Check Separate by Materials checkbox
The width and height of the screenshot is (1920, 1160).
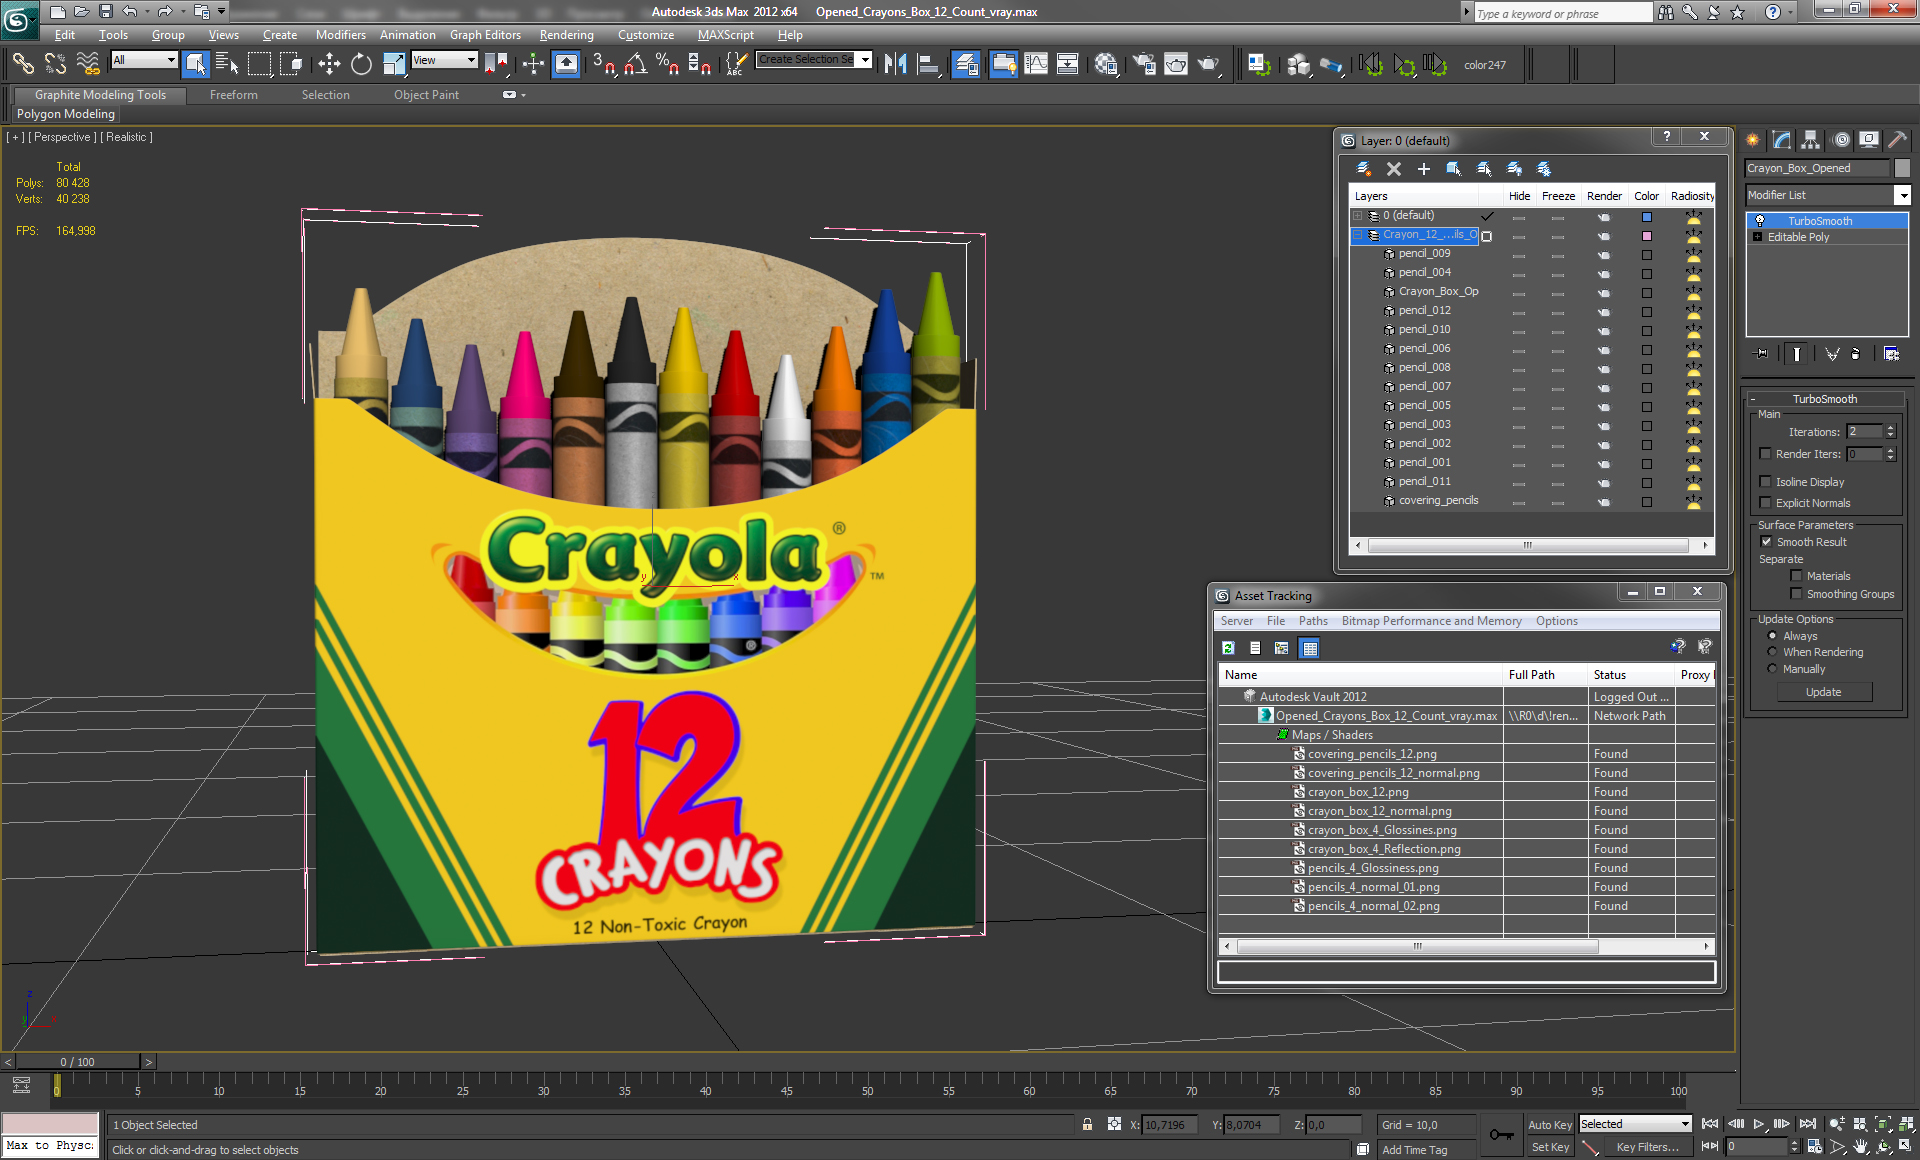(1796, 576)
